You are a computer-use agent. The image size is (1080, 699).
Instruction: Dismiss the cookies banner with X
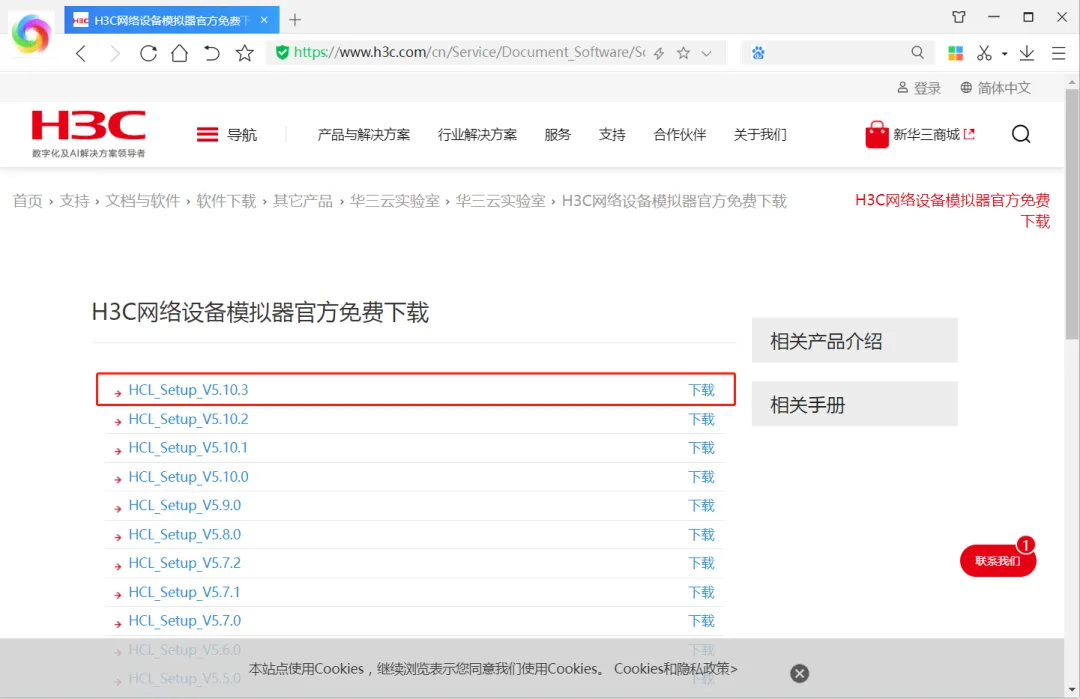coord(800,673)
